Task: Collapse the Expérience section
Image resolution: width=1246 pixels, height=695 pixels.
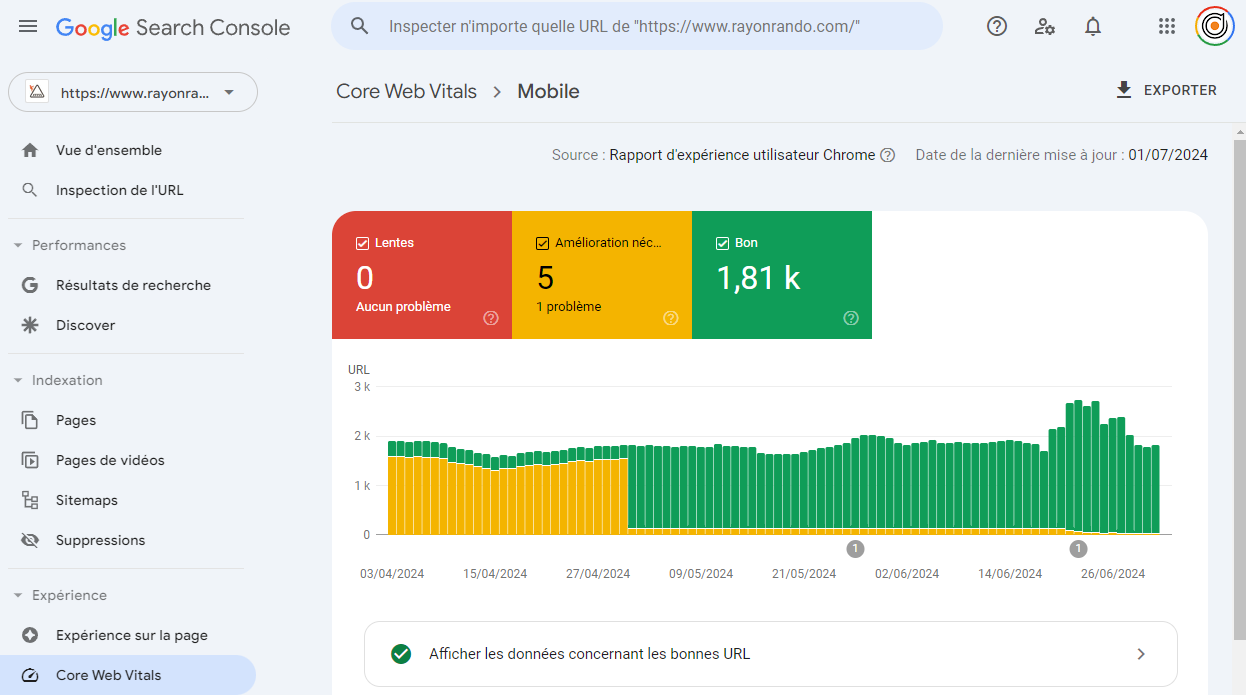Action: click(18, 595)
